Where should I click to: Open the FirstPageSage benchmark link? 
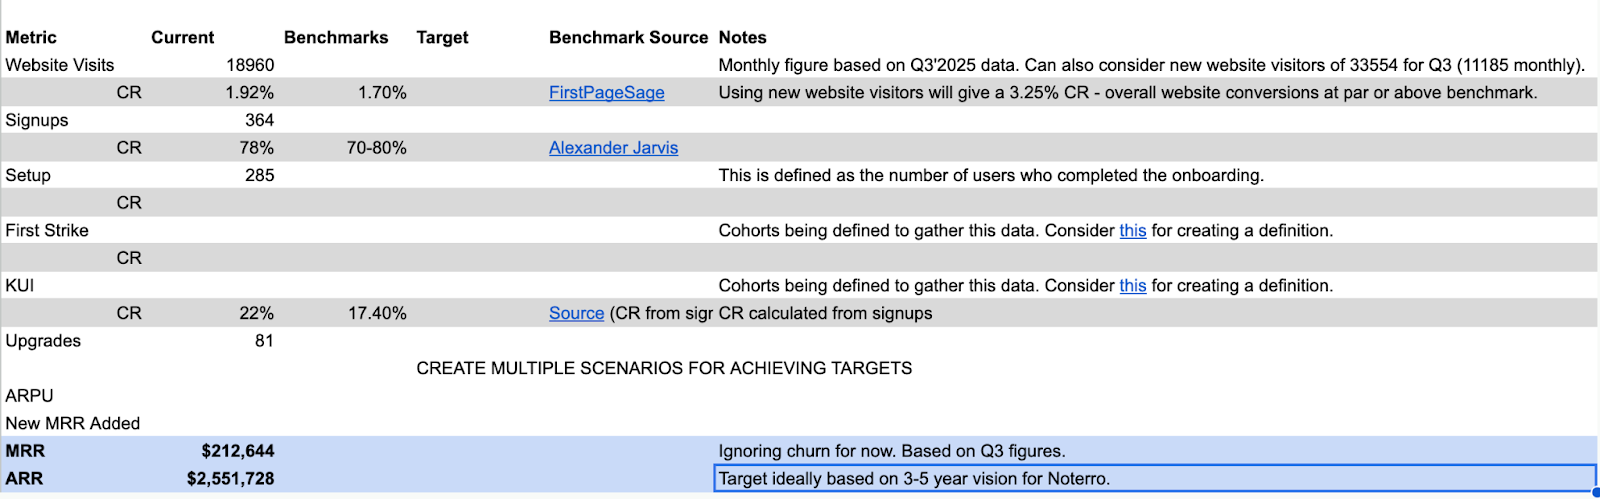click(x=606, y=93)
